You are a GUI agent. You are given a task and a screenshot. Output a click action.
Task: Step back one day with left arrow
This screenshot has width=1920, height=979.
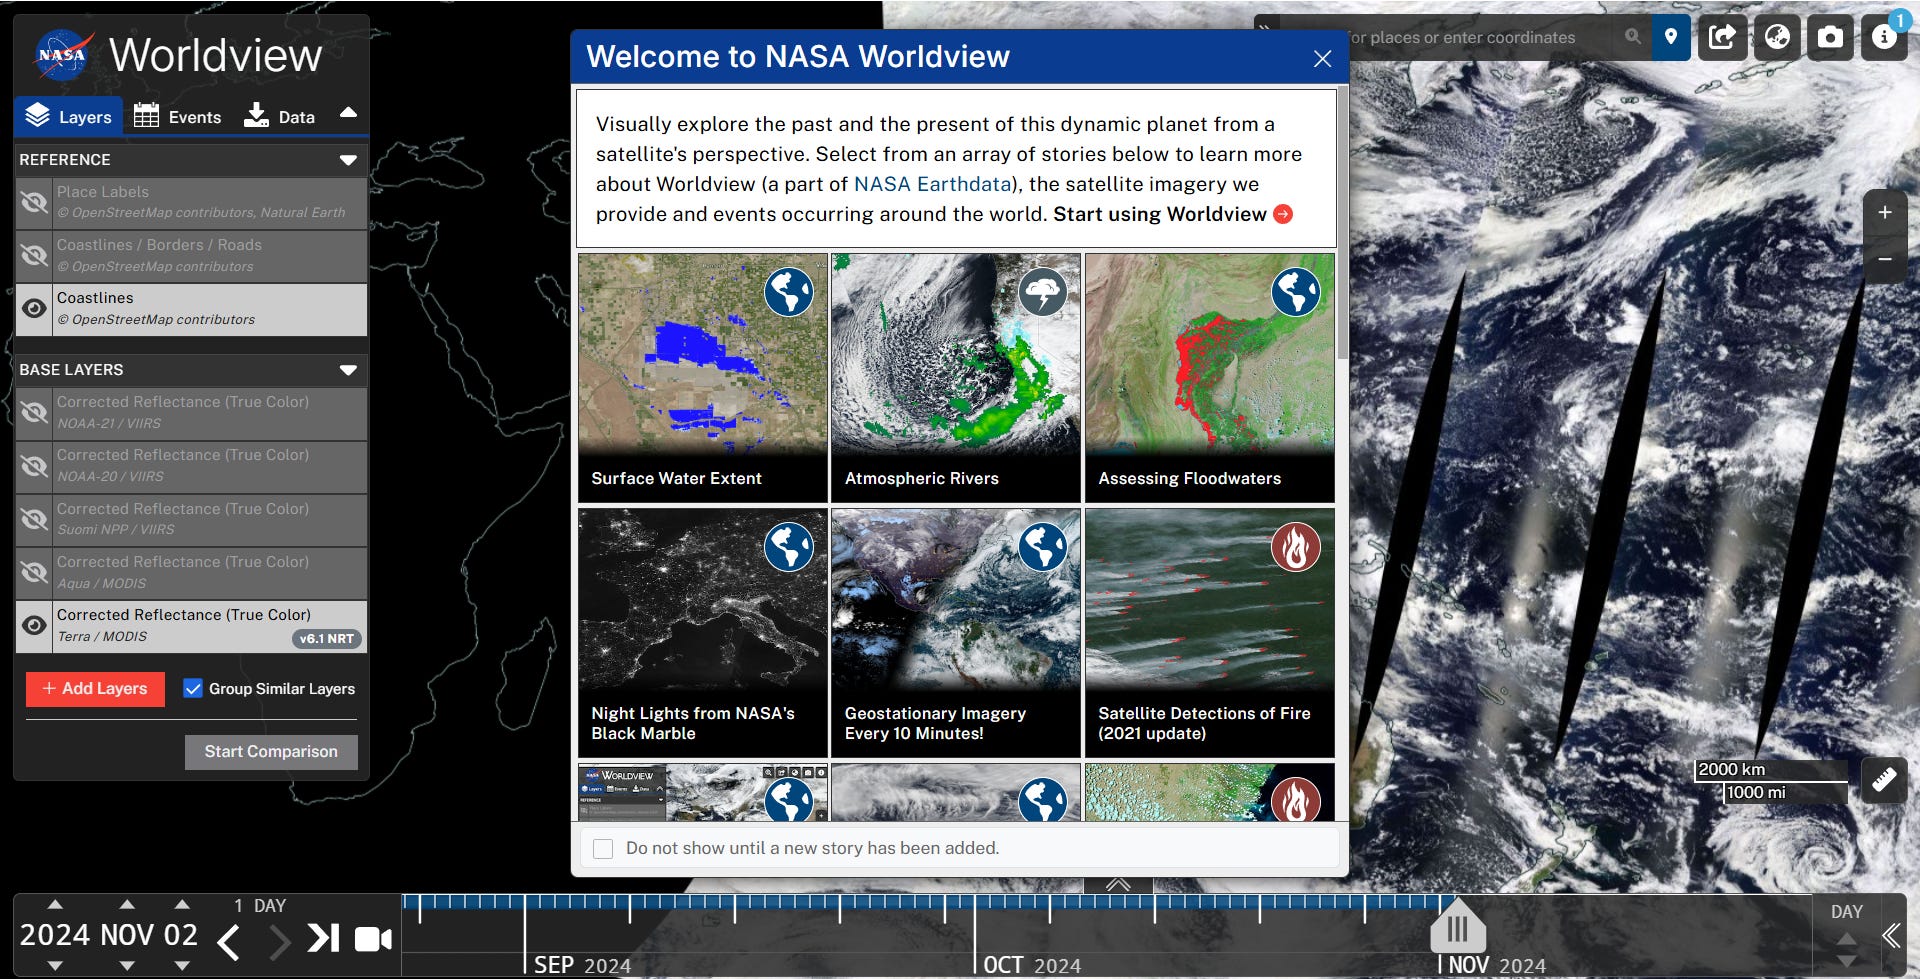tap(229, 941)
